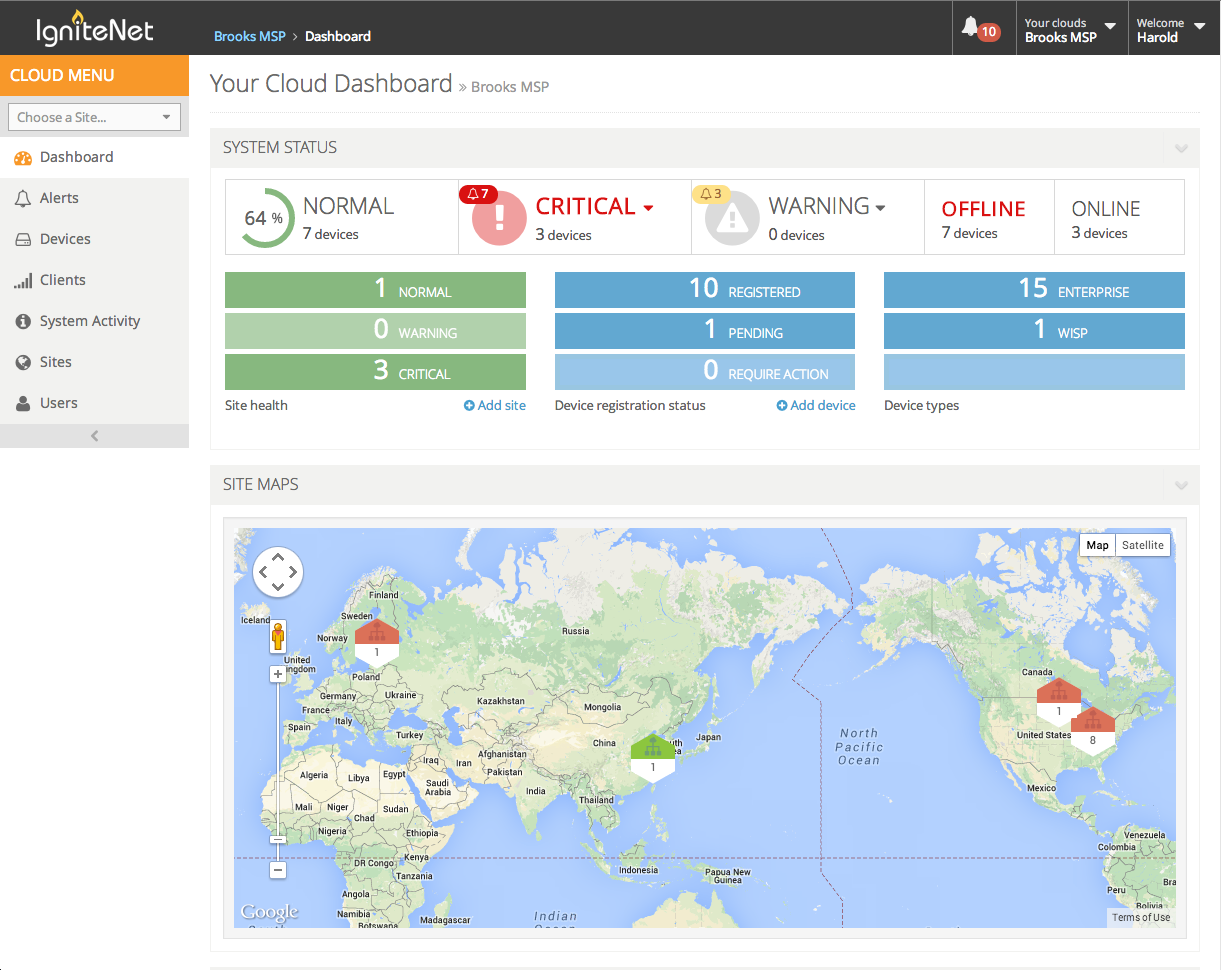
Task: Click Brooks MSP in the breadcrumb
Action: tap(249, 36)
